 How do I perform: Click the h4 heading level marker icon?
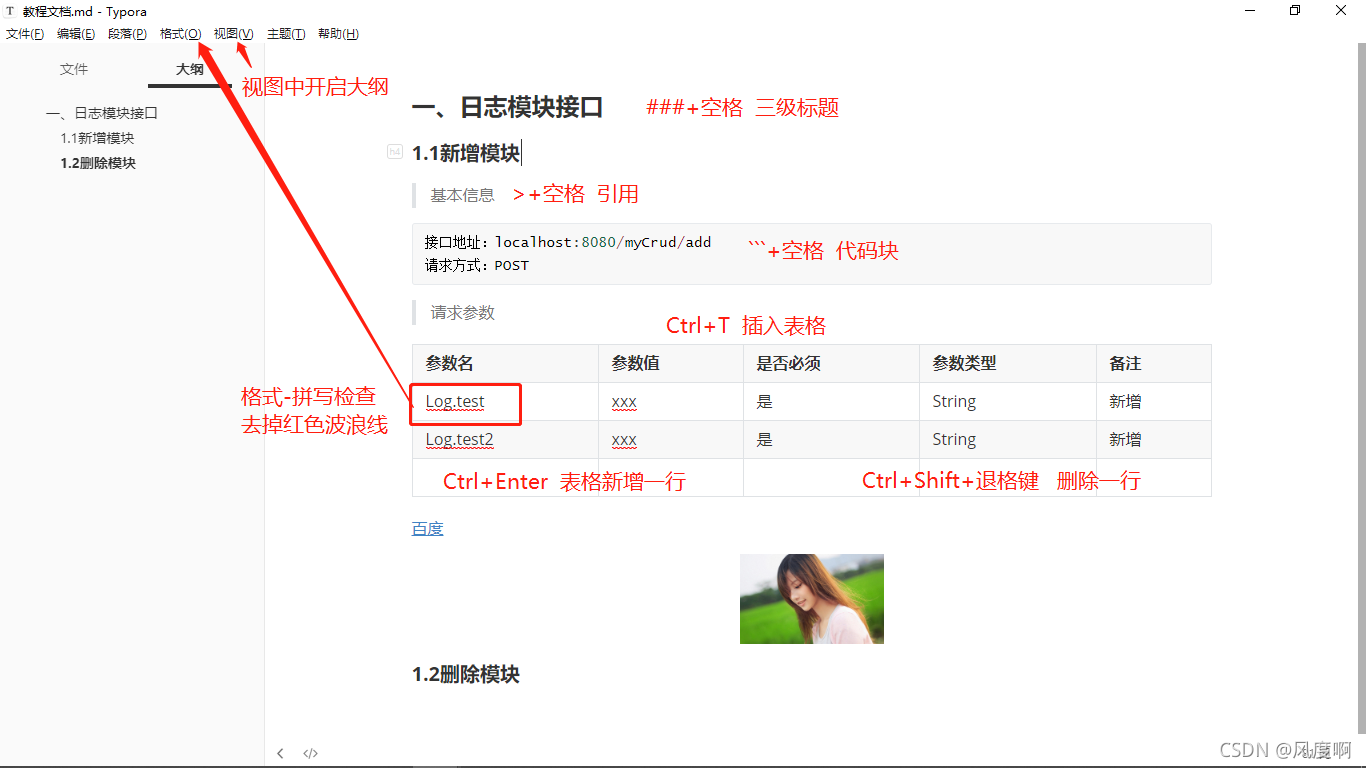click(x=395, y=152)
